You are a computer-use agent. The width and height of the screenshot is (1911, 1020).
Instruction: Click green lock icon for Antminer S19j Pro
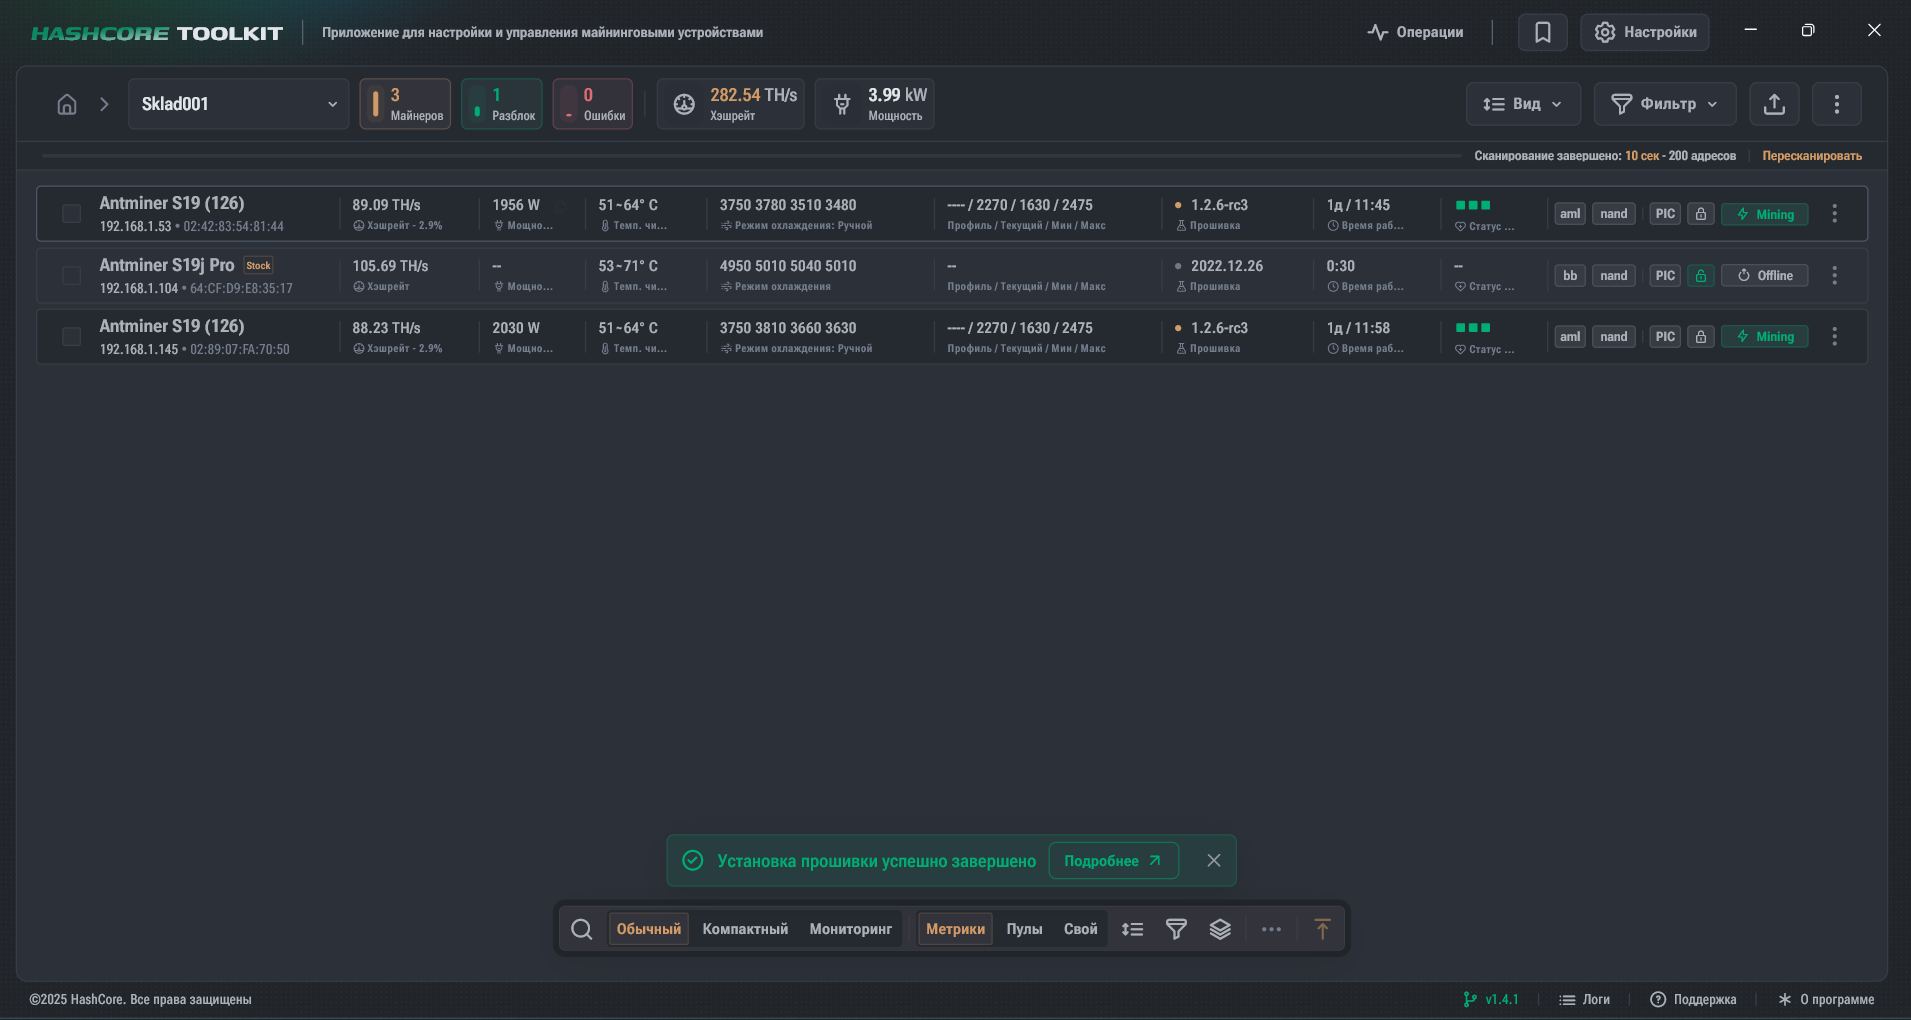1701,276
